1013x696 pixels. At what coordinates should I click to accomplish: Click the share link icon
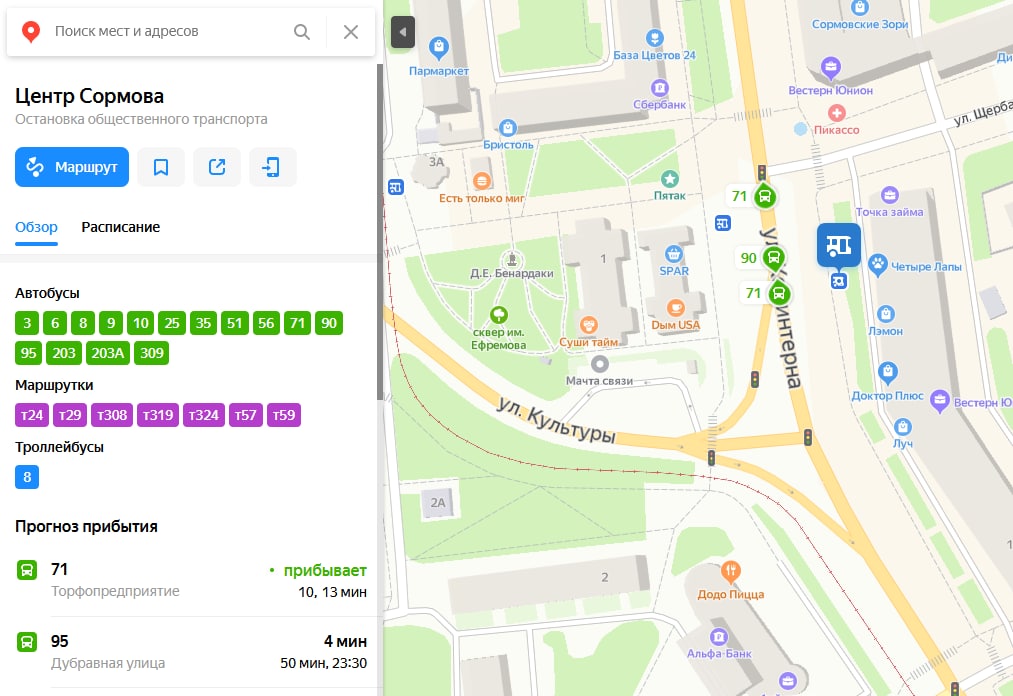pyautogui.click(x=217, y=167)
